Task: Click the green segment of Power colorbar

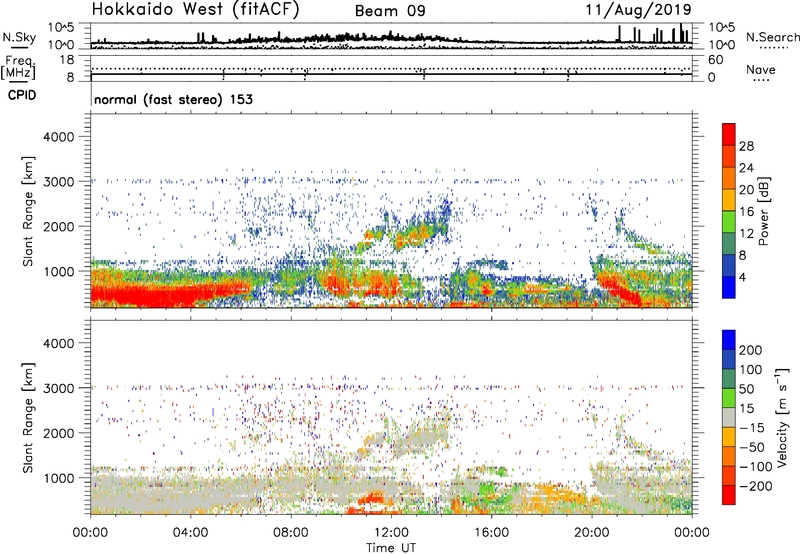Action: pos(729,221)
